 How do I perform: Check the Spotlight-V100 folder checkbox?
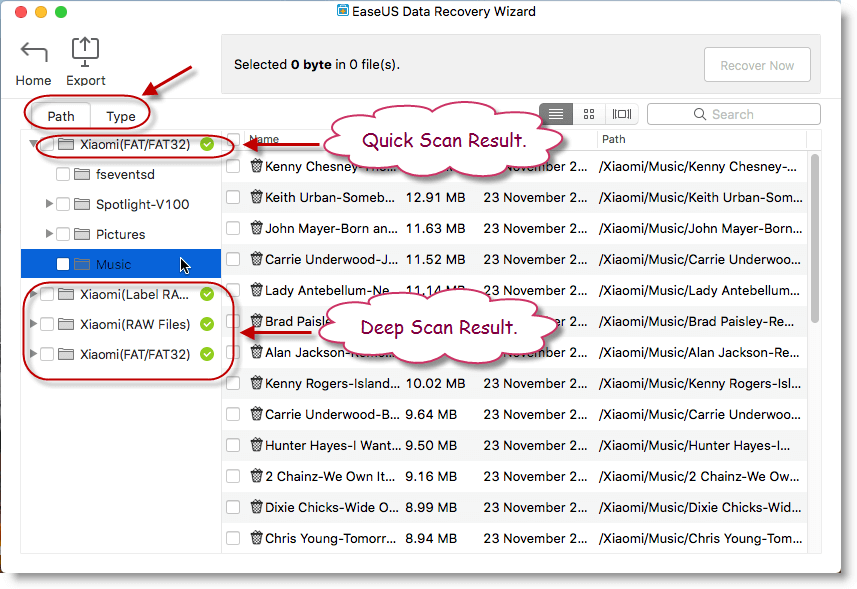click(63, 204)
